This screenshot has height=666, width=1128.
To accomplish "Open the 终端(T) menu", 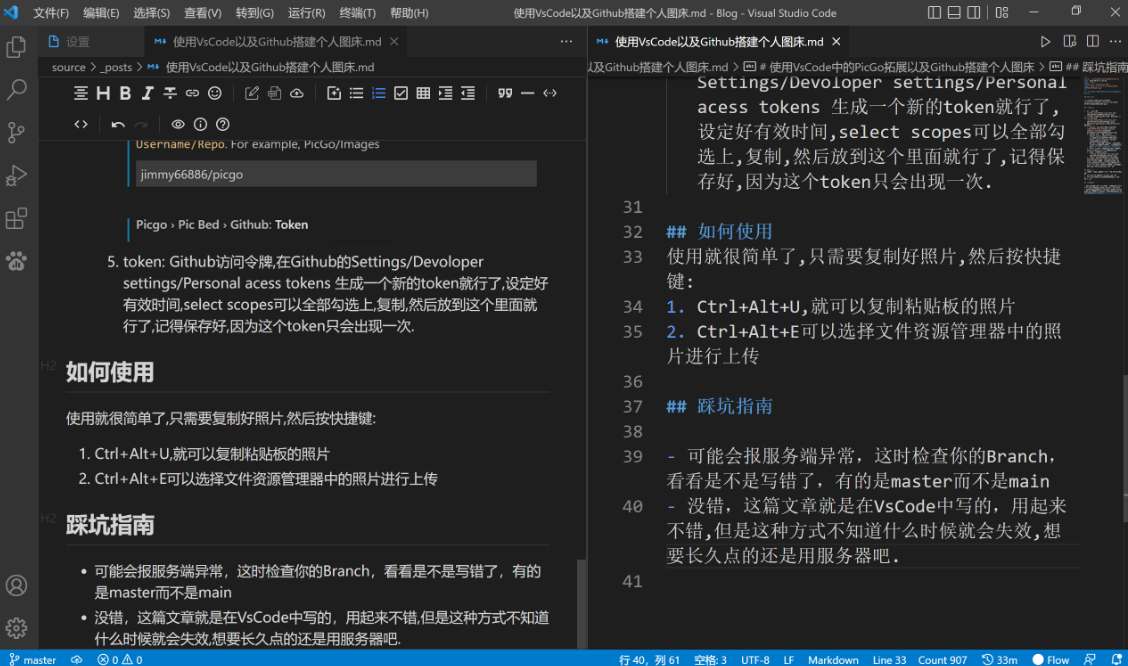I will tap(358, 13).
